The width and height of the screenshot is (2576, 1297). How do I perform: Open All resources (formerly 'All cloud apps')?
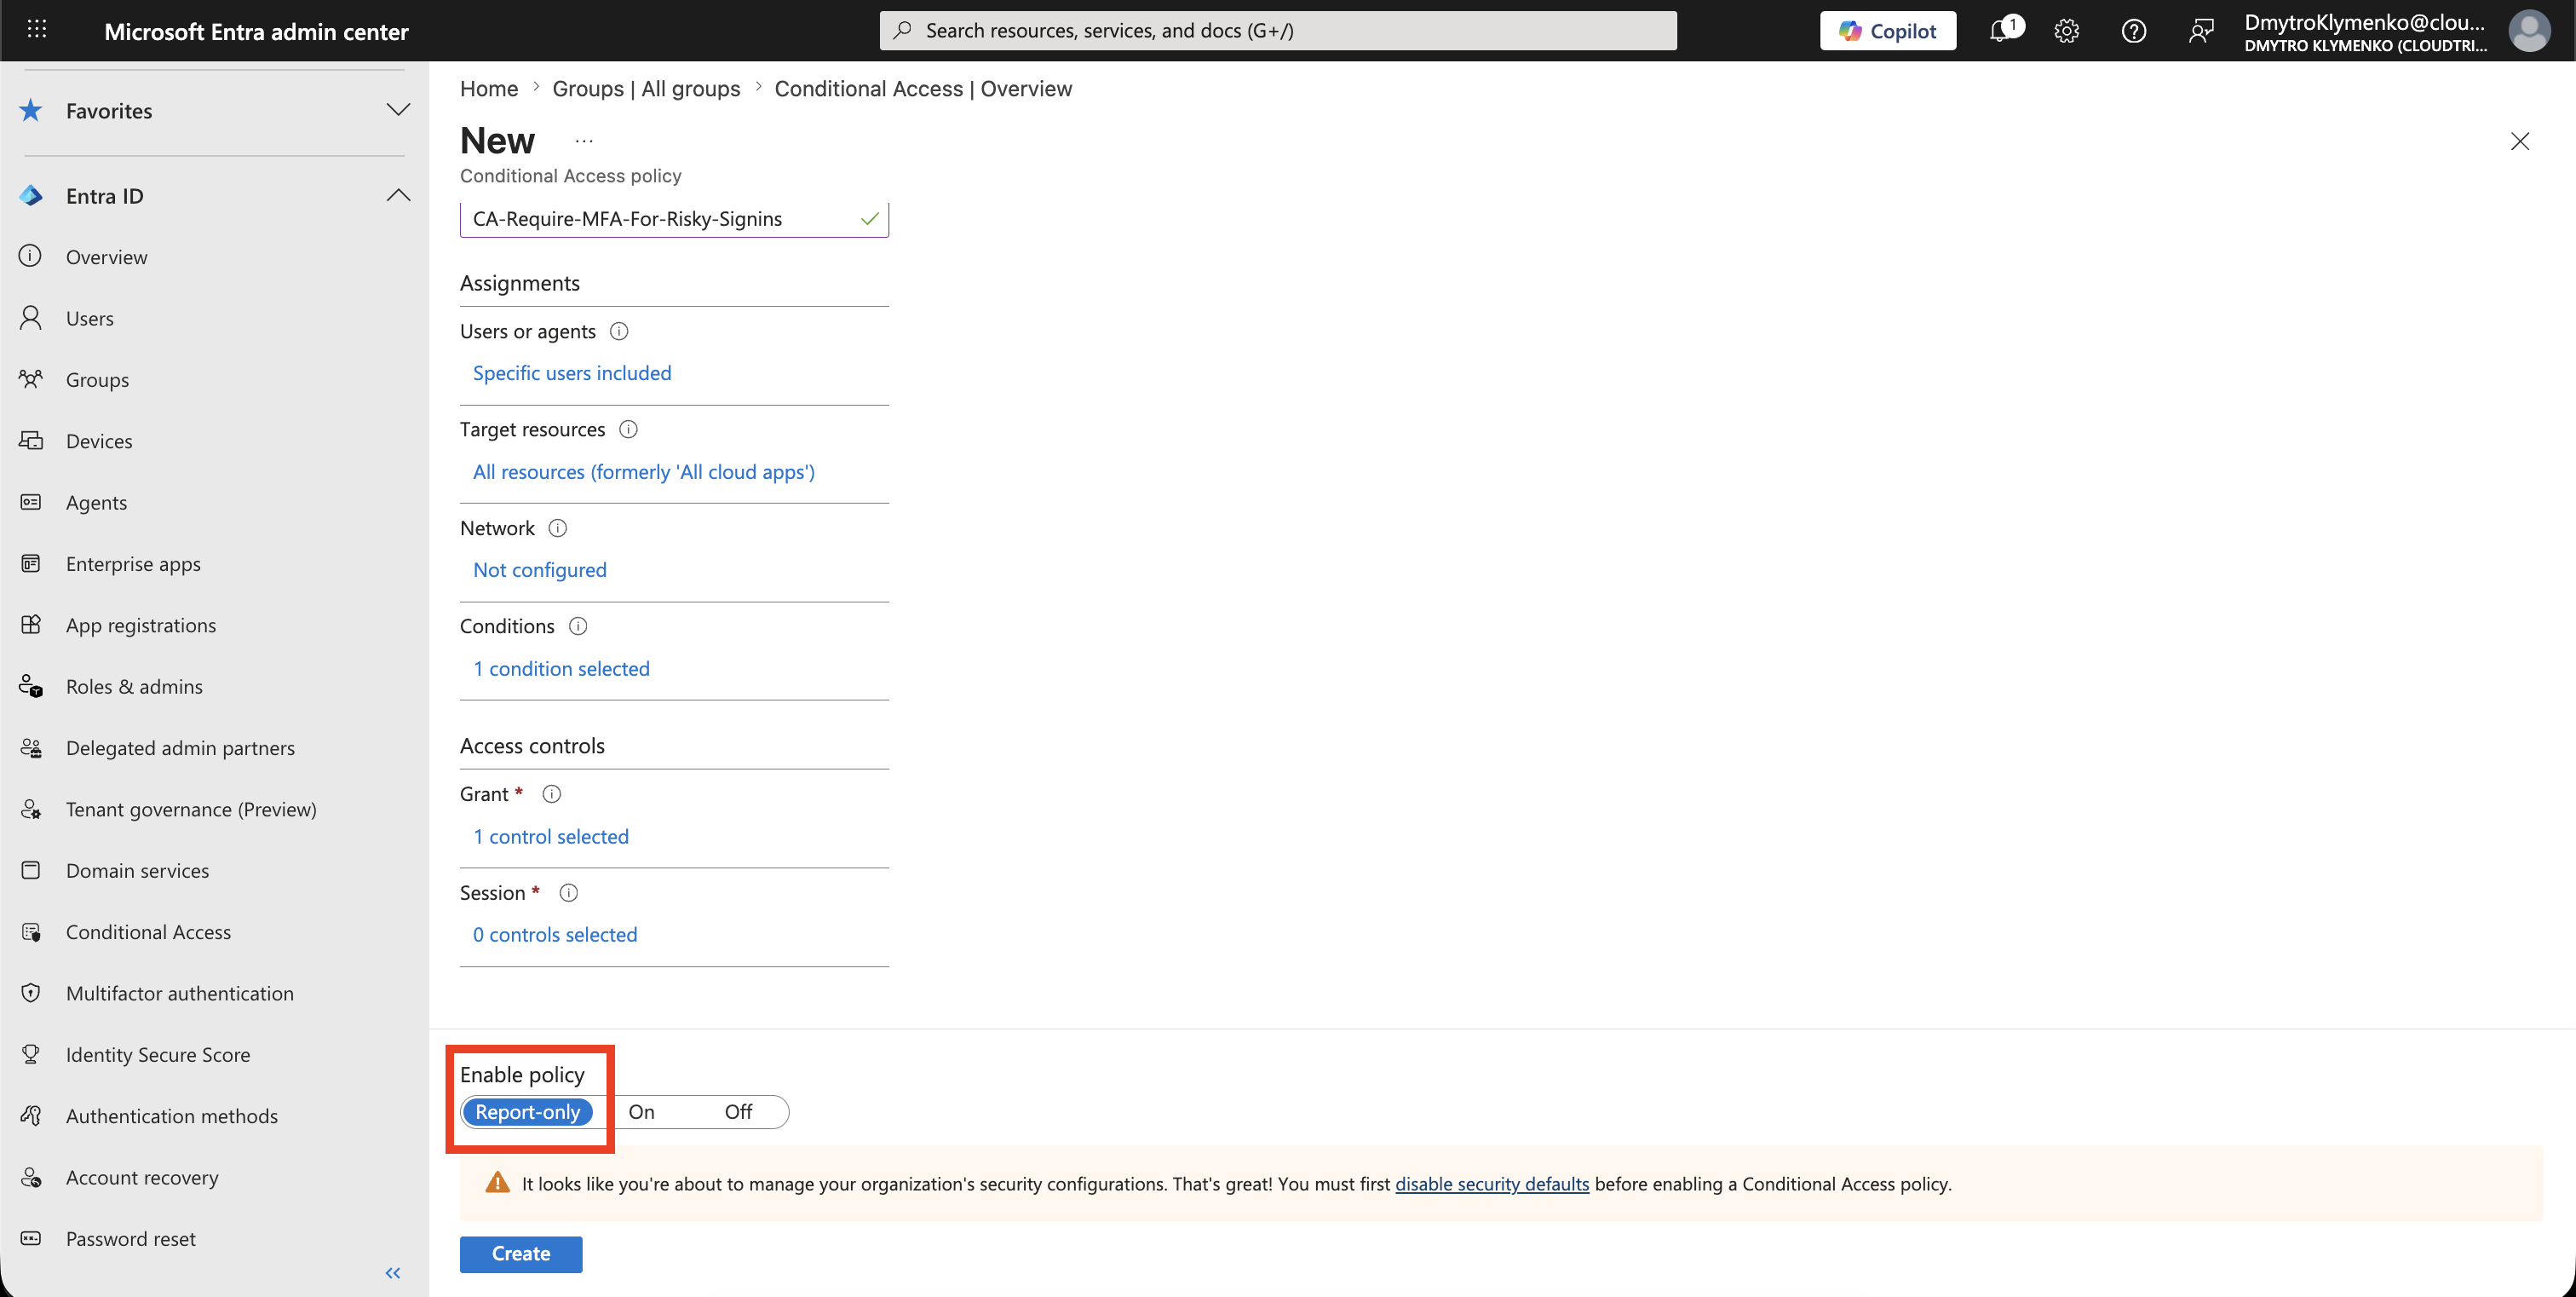644,472
